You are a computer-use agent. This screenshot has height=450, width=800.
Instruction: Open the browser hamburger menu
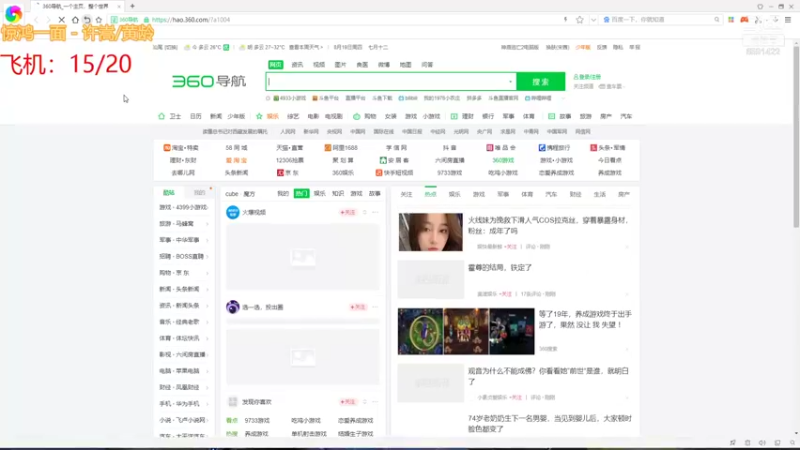point(788,20)
